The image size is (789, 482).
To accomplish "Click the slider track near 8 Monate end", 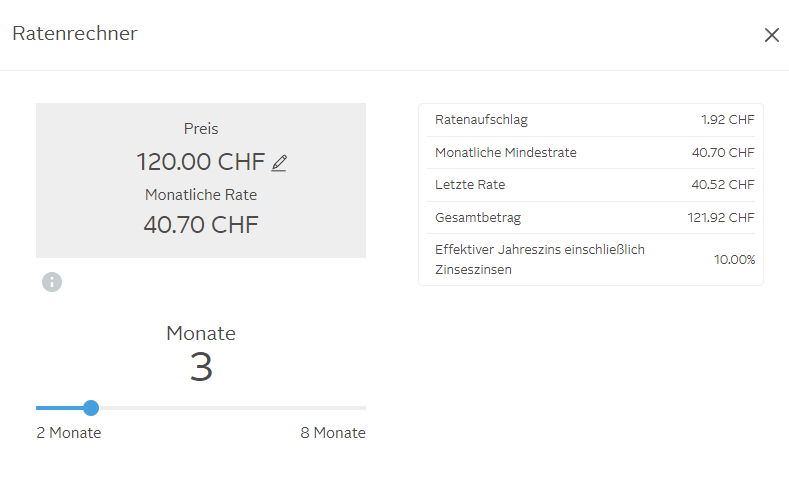I will (355, 408).
